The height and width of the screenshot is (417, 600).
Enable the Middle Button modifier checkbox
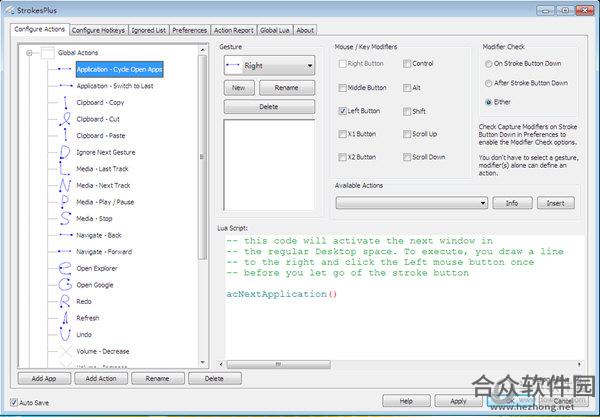click(x=342, y=88)
